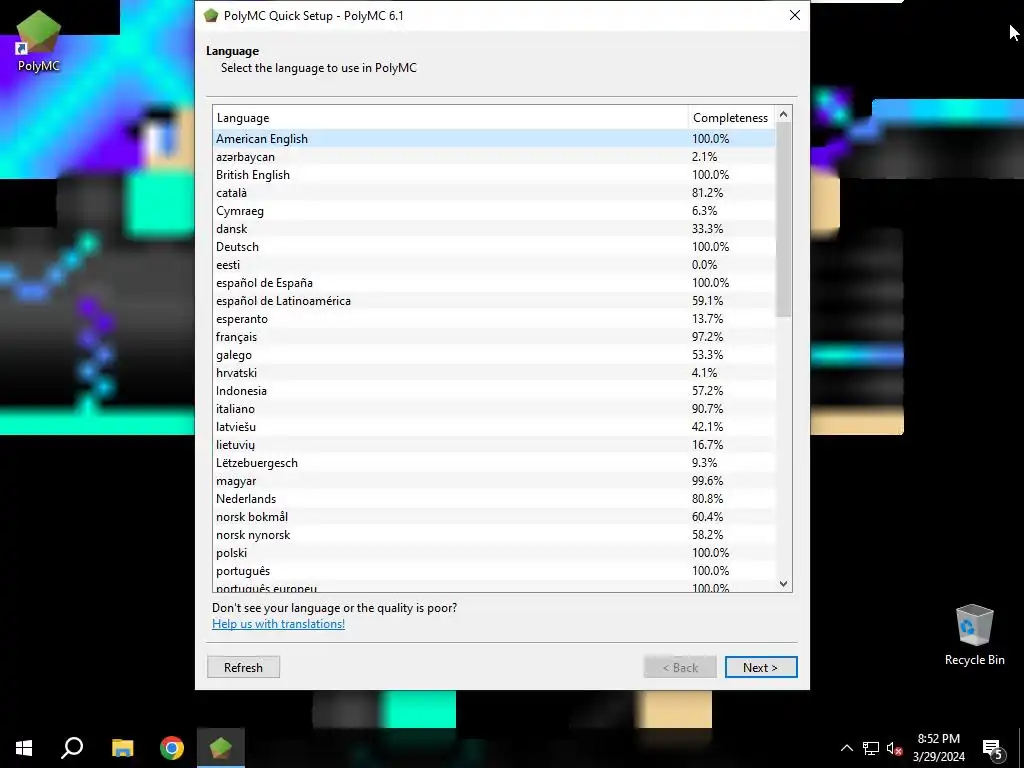
Task: Select the dansk language row
Action: 494,229
